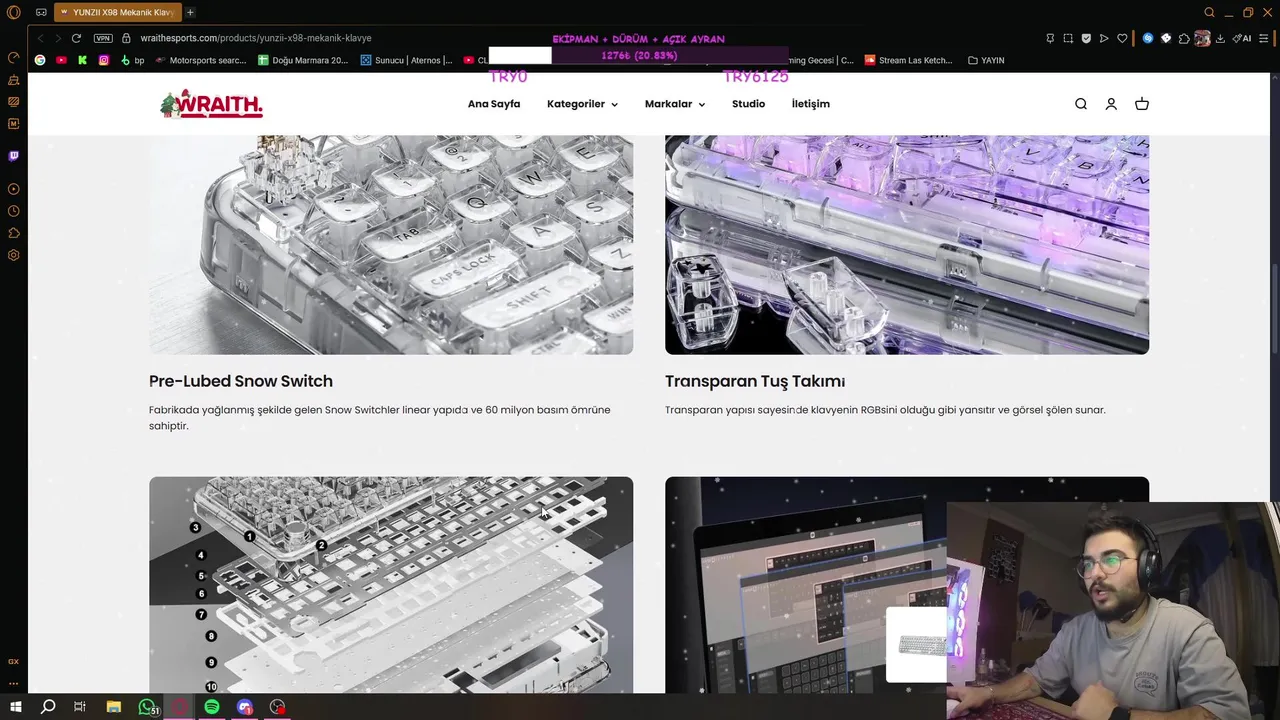Open Spotify from the taskbar
This screenshot has height=720, width=1280.
click(212, 707)
